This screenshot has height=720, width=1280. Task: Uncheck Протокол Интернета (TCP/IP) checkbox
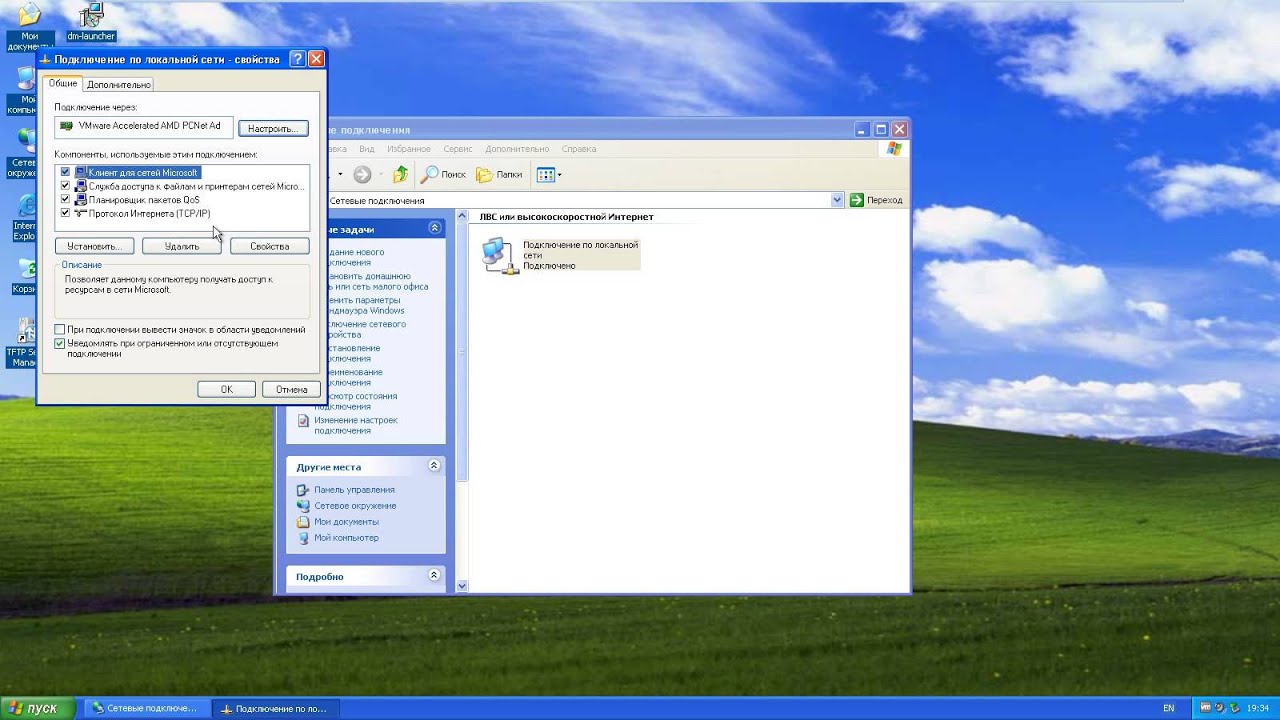[65, 213]
